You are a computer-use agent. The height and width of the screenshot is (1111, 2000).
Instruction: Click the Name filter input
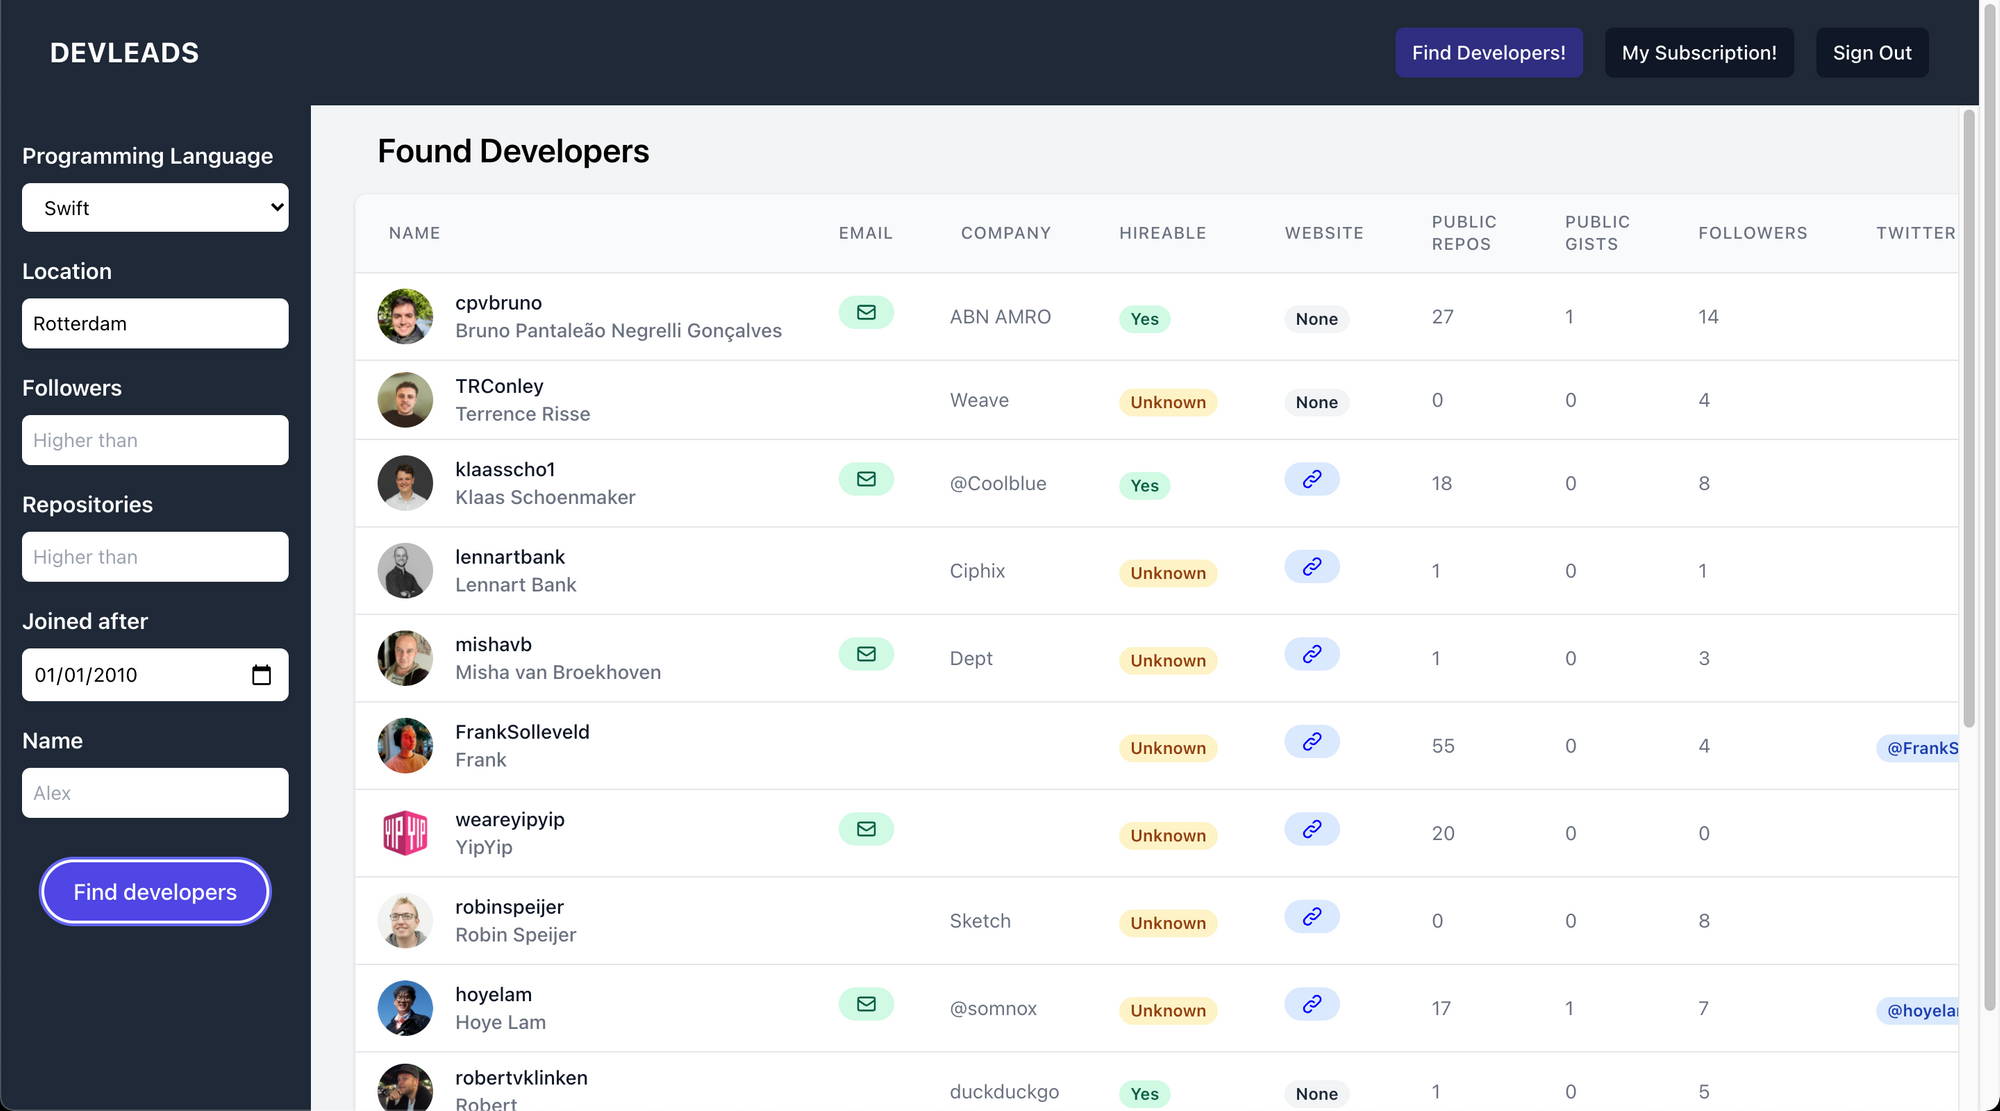155,793
